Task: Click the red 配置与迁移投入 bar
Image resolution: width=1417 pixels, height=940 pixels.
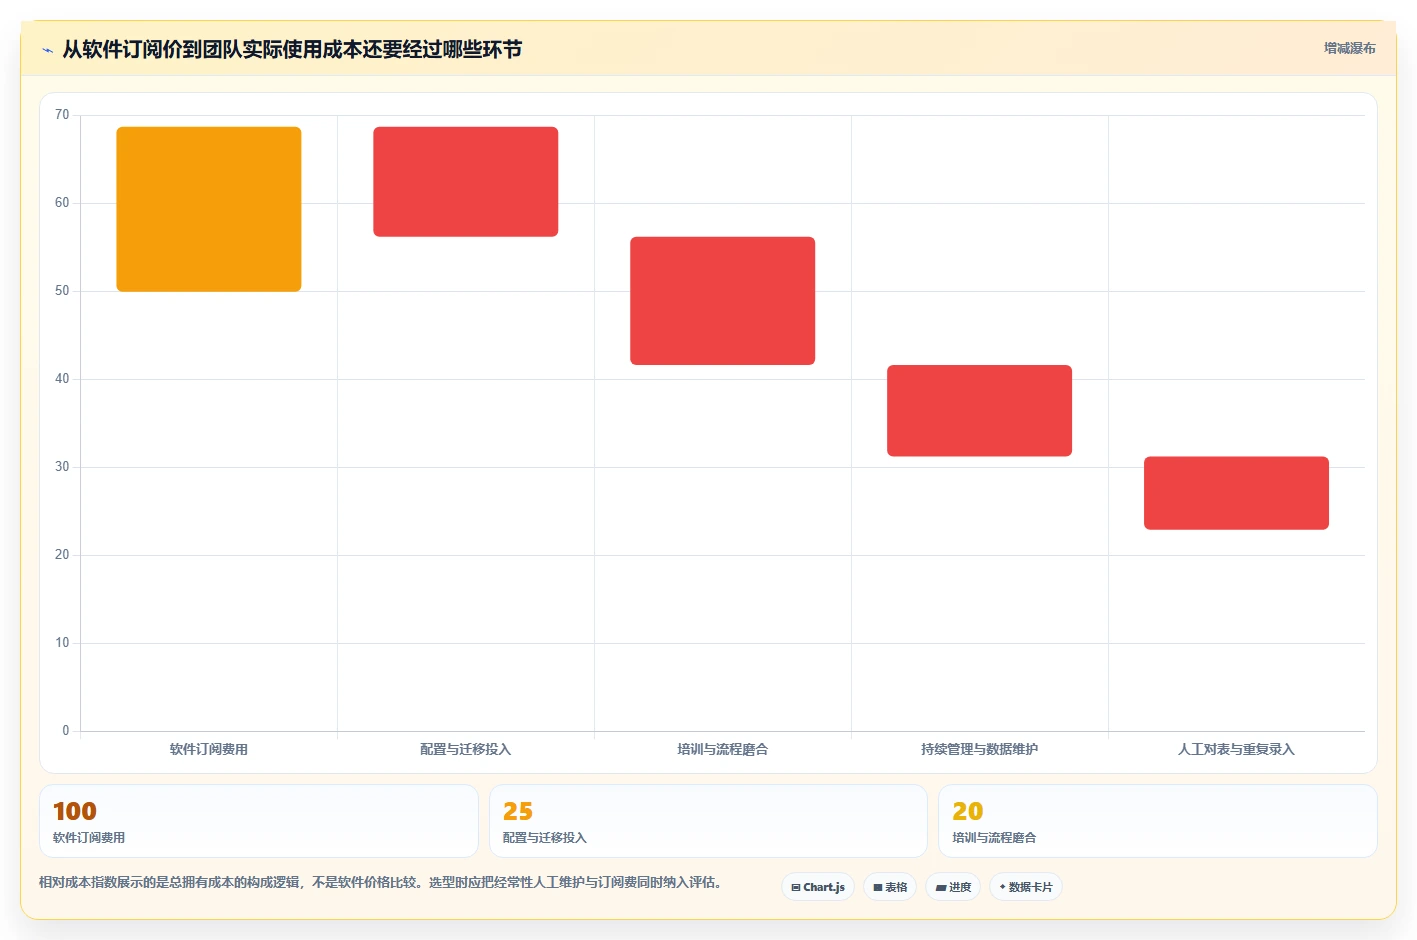Action: (x=466, y=182)
